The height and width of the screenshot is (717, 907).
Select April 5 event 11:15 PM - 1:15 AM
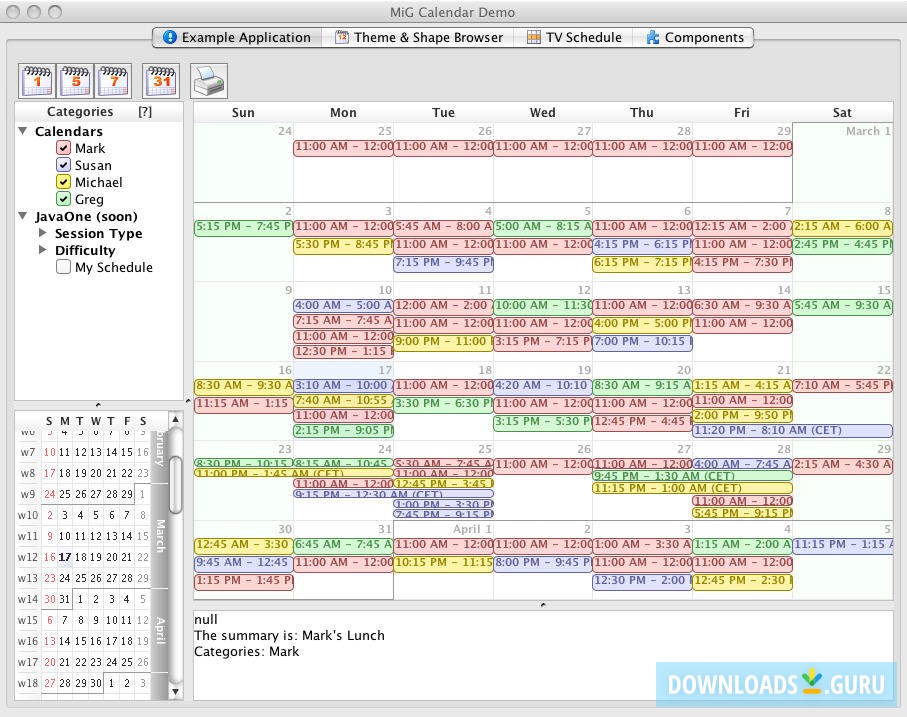(842, 545)
